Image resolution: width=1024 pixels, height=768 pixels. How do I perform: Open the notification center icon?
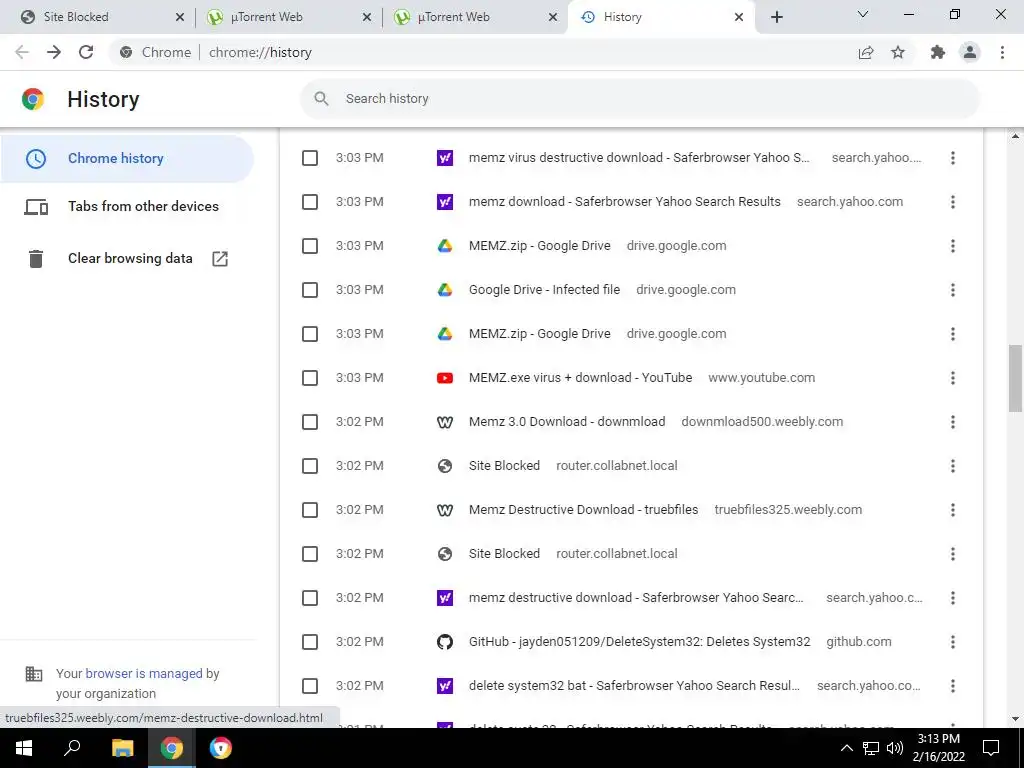(x=991, y=748)
